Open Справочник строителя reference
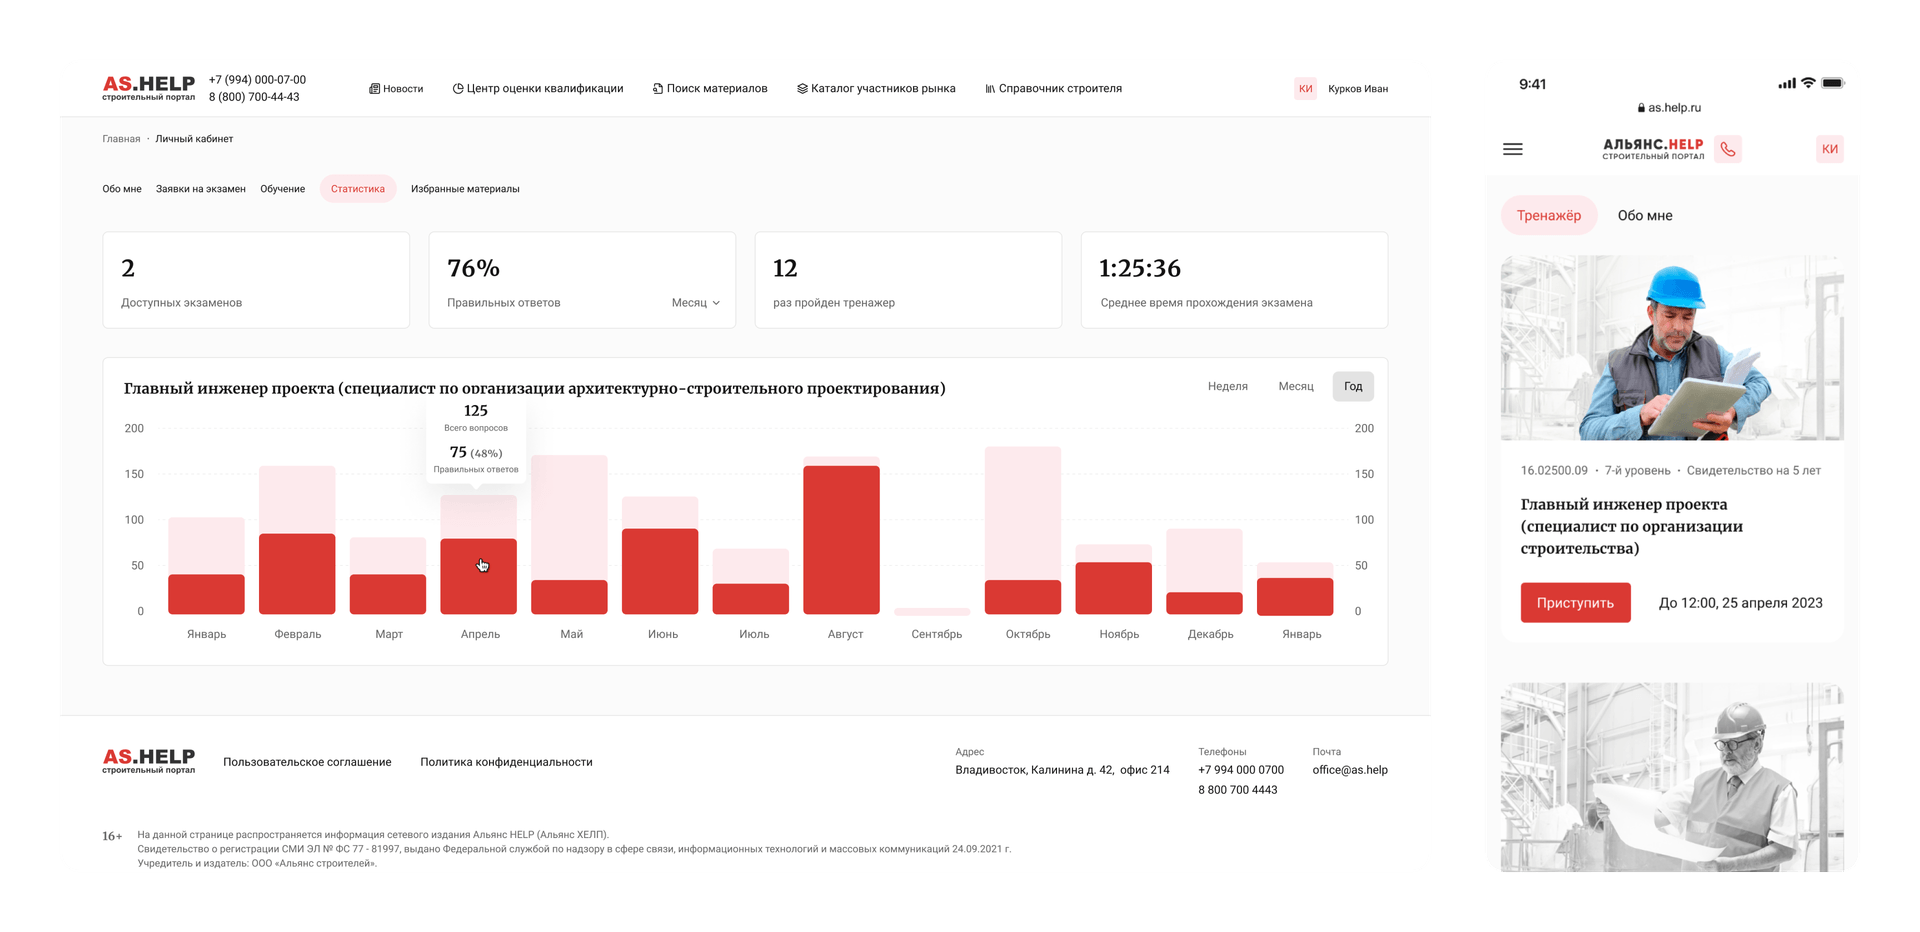This screenshot has height=932, width=1920. click(x=1053, y=89)
